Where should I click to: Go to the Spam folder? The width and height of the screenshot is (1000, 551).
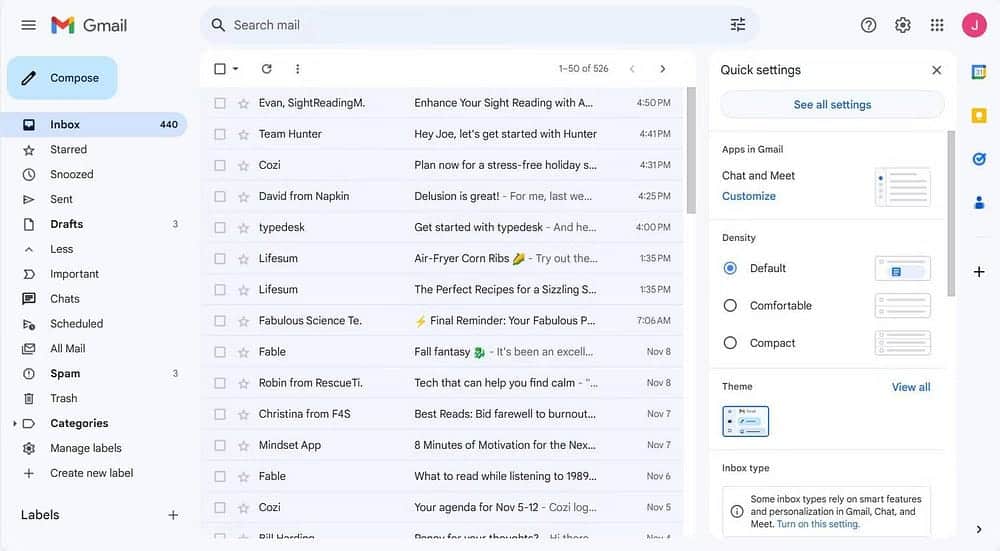(65, 374)
